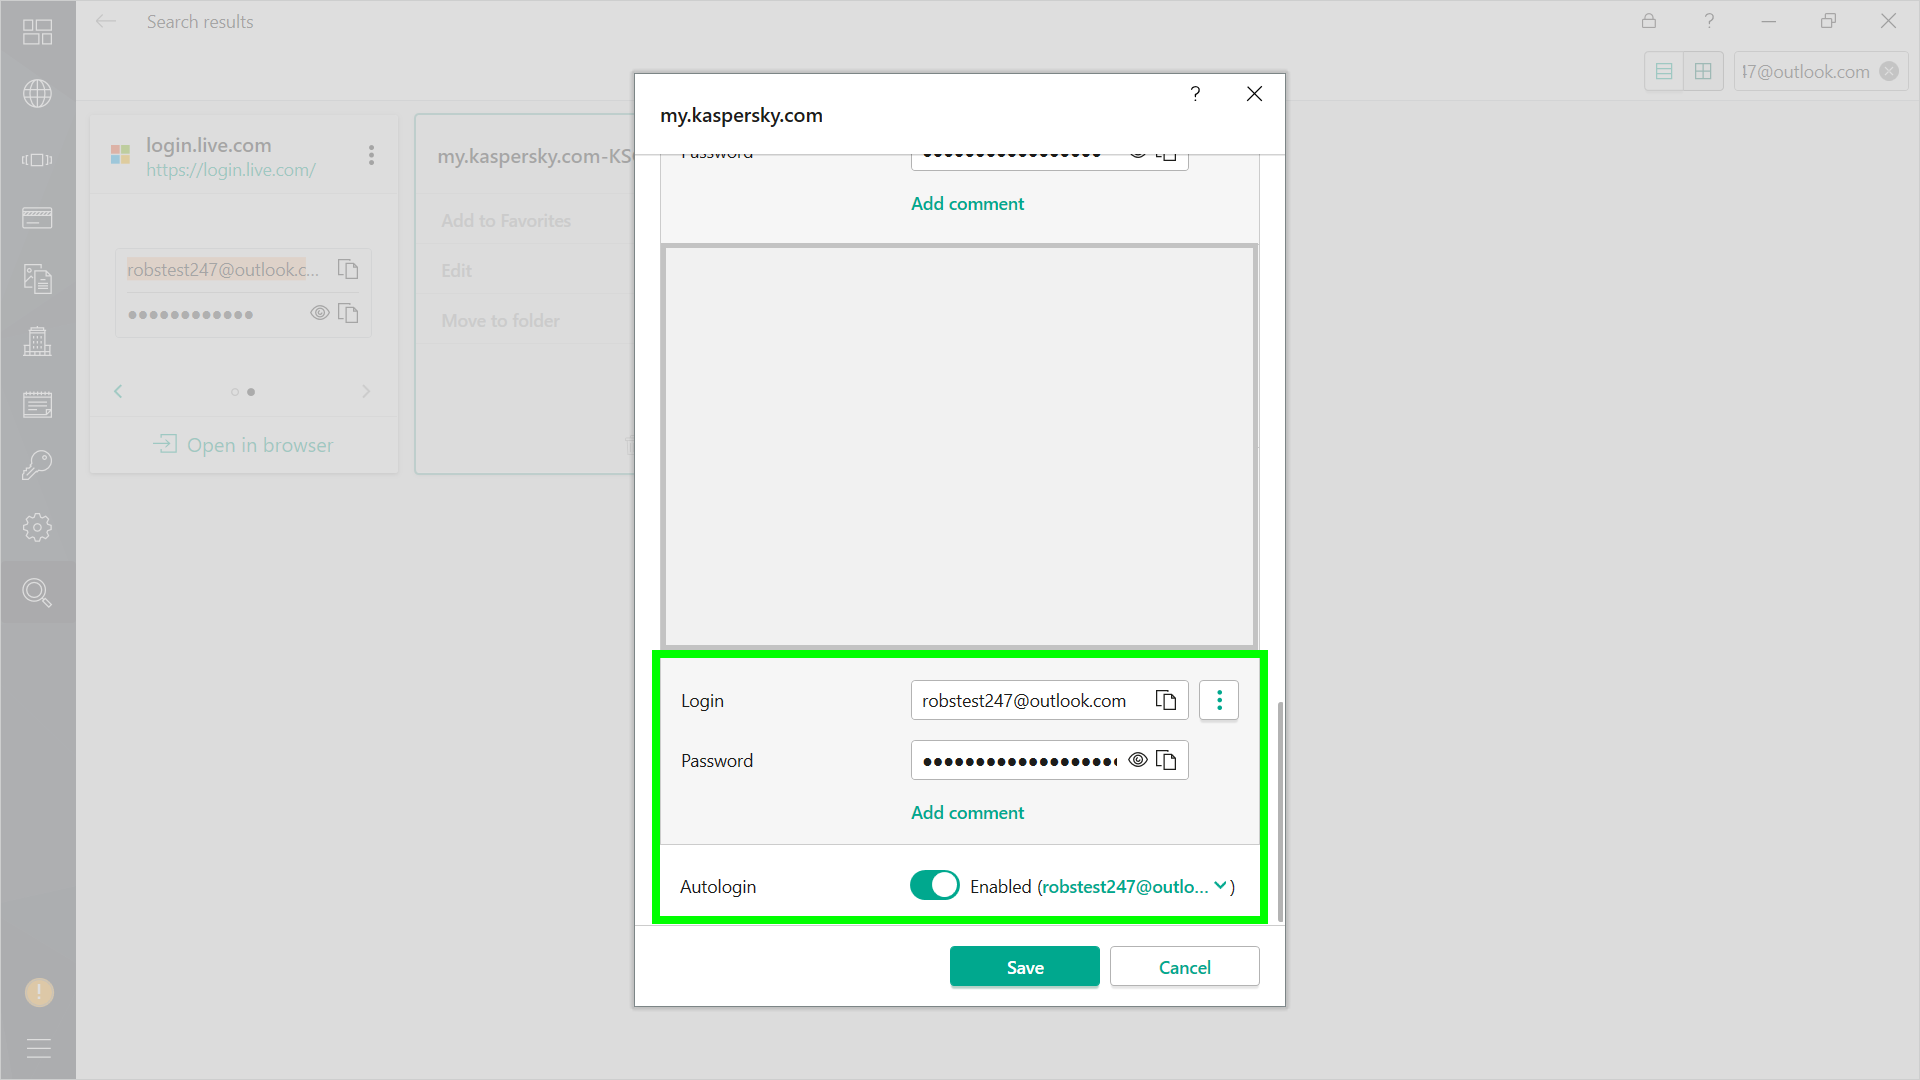Open the Search section in sidebar
Screen dimensions: 1920x1080
click(x=37, y=593)
